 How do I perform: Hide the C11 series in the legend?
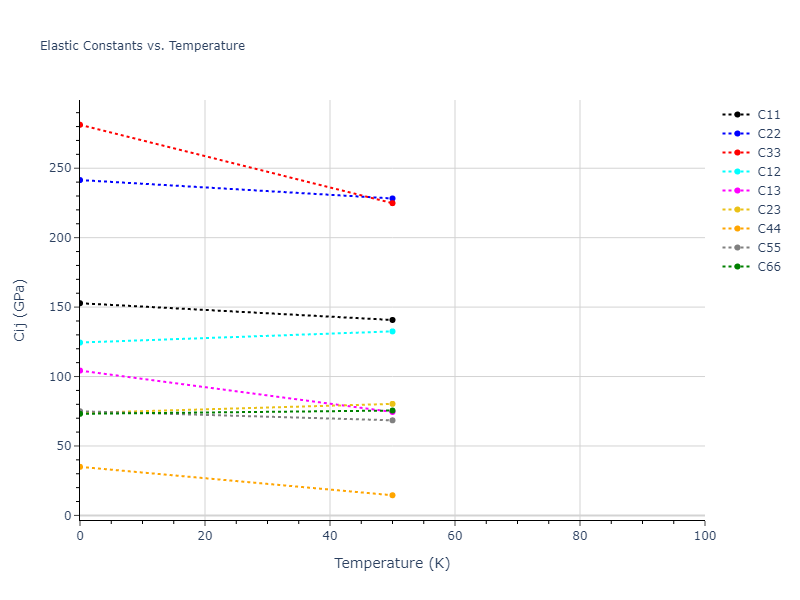point(768,115)
